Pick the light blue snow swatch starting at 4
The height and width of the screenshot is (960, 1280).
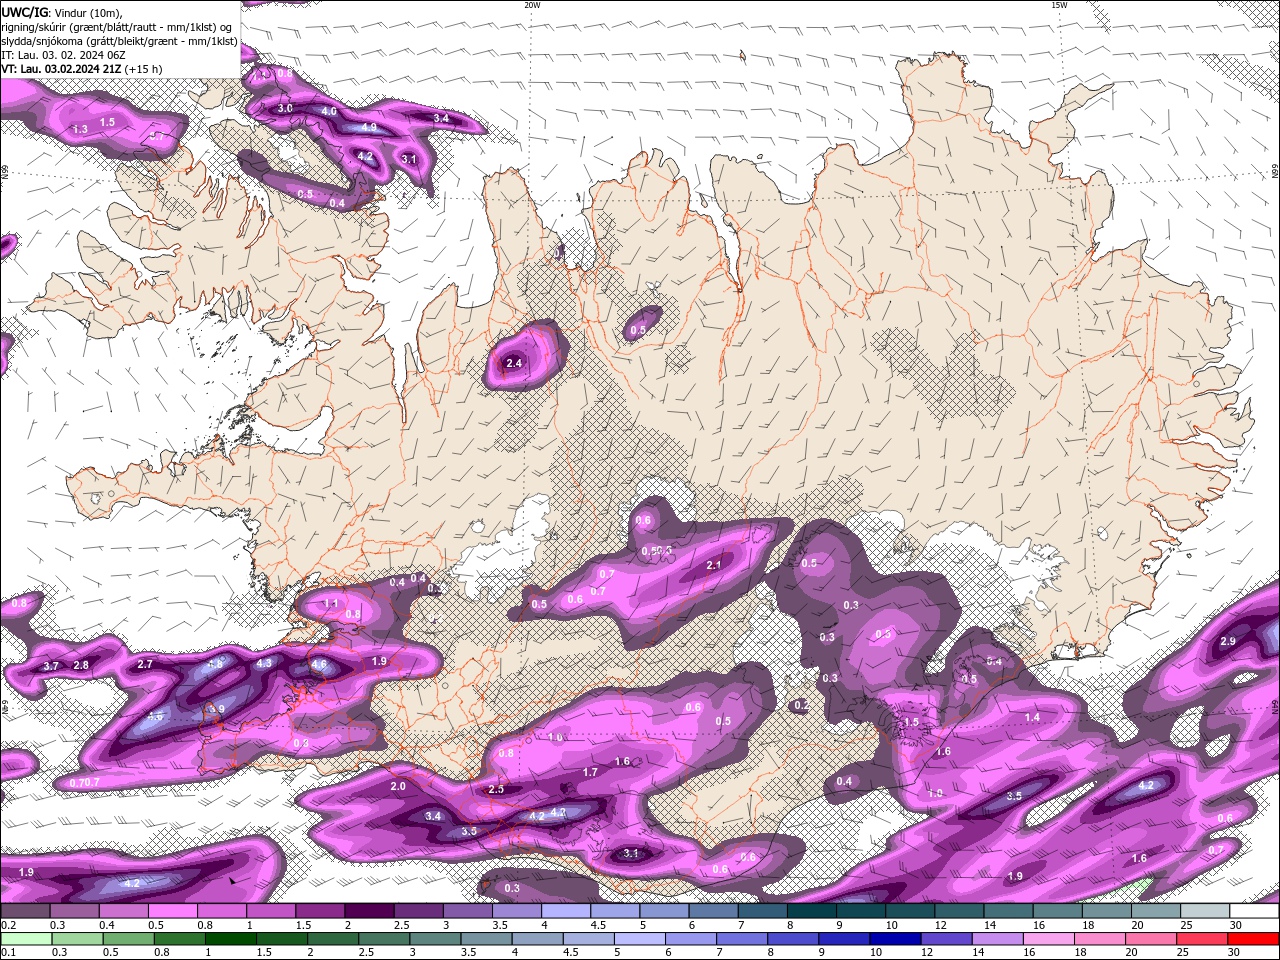click(x=566, y=911)
